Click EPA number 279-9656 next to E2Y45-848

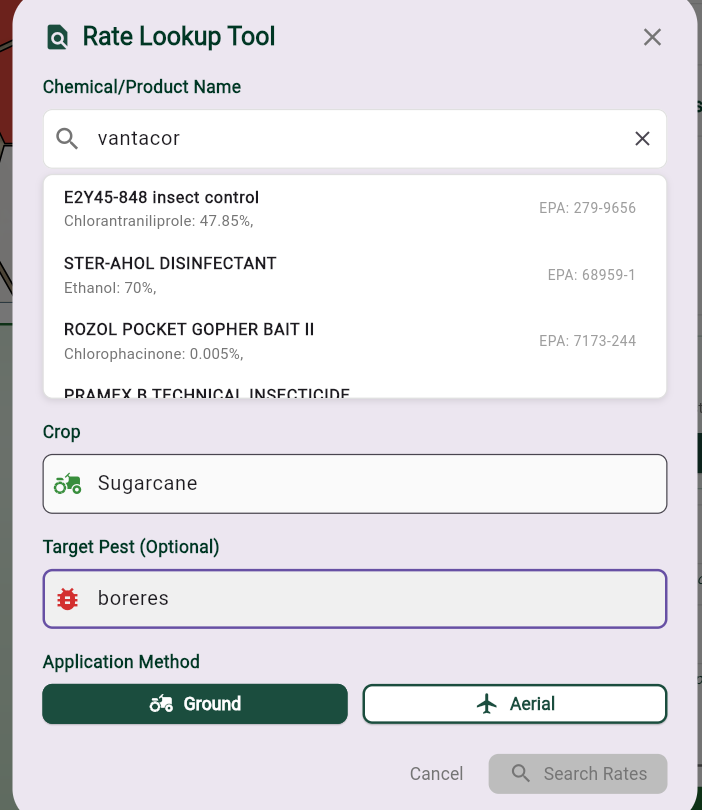click(588, 208)
